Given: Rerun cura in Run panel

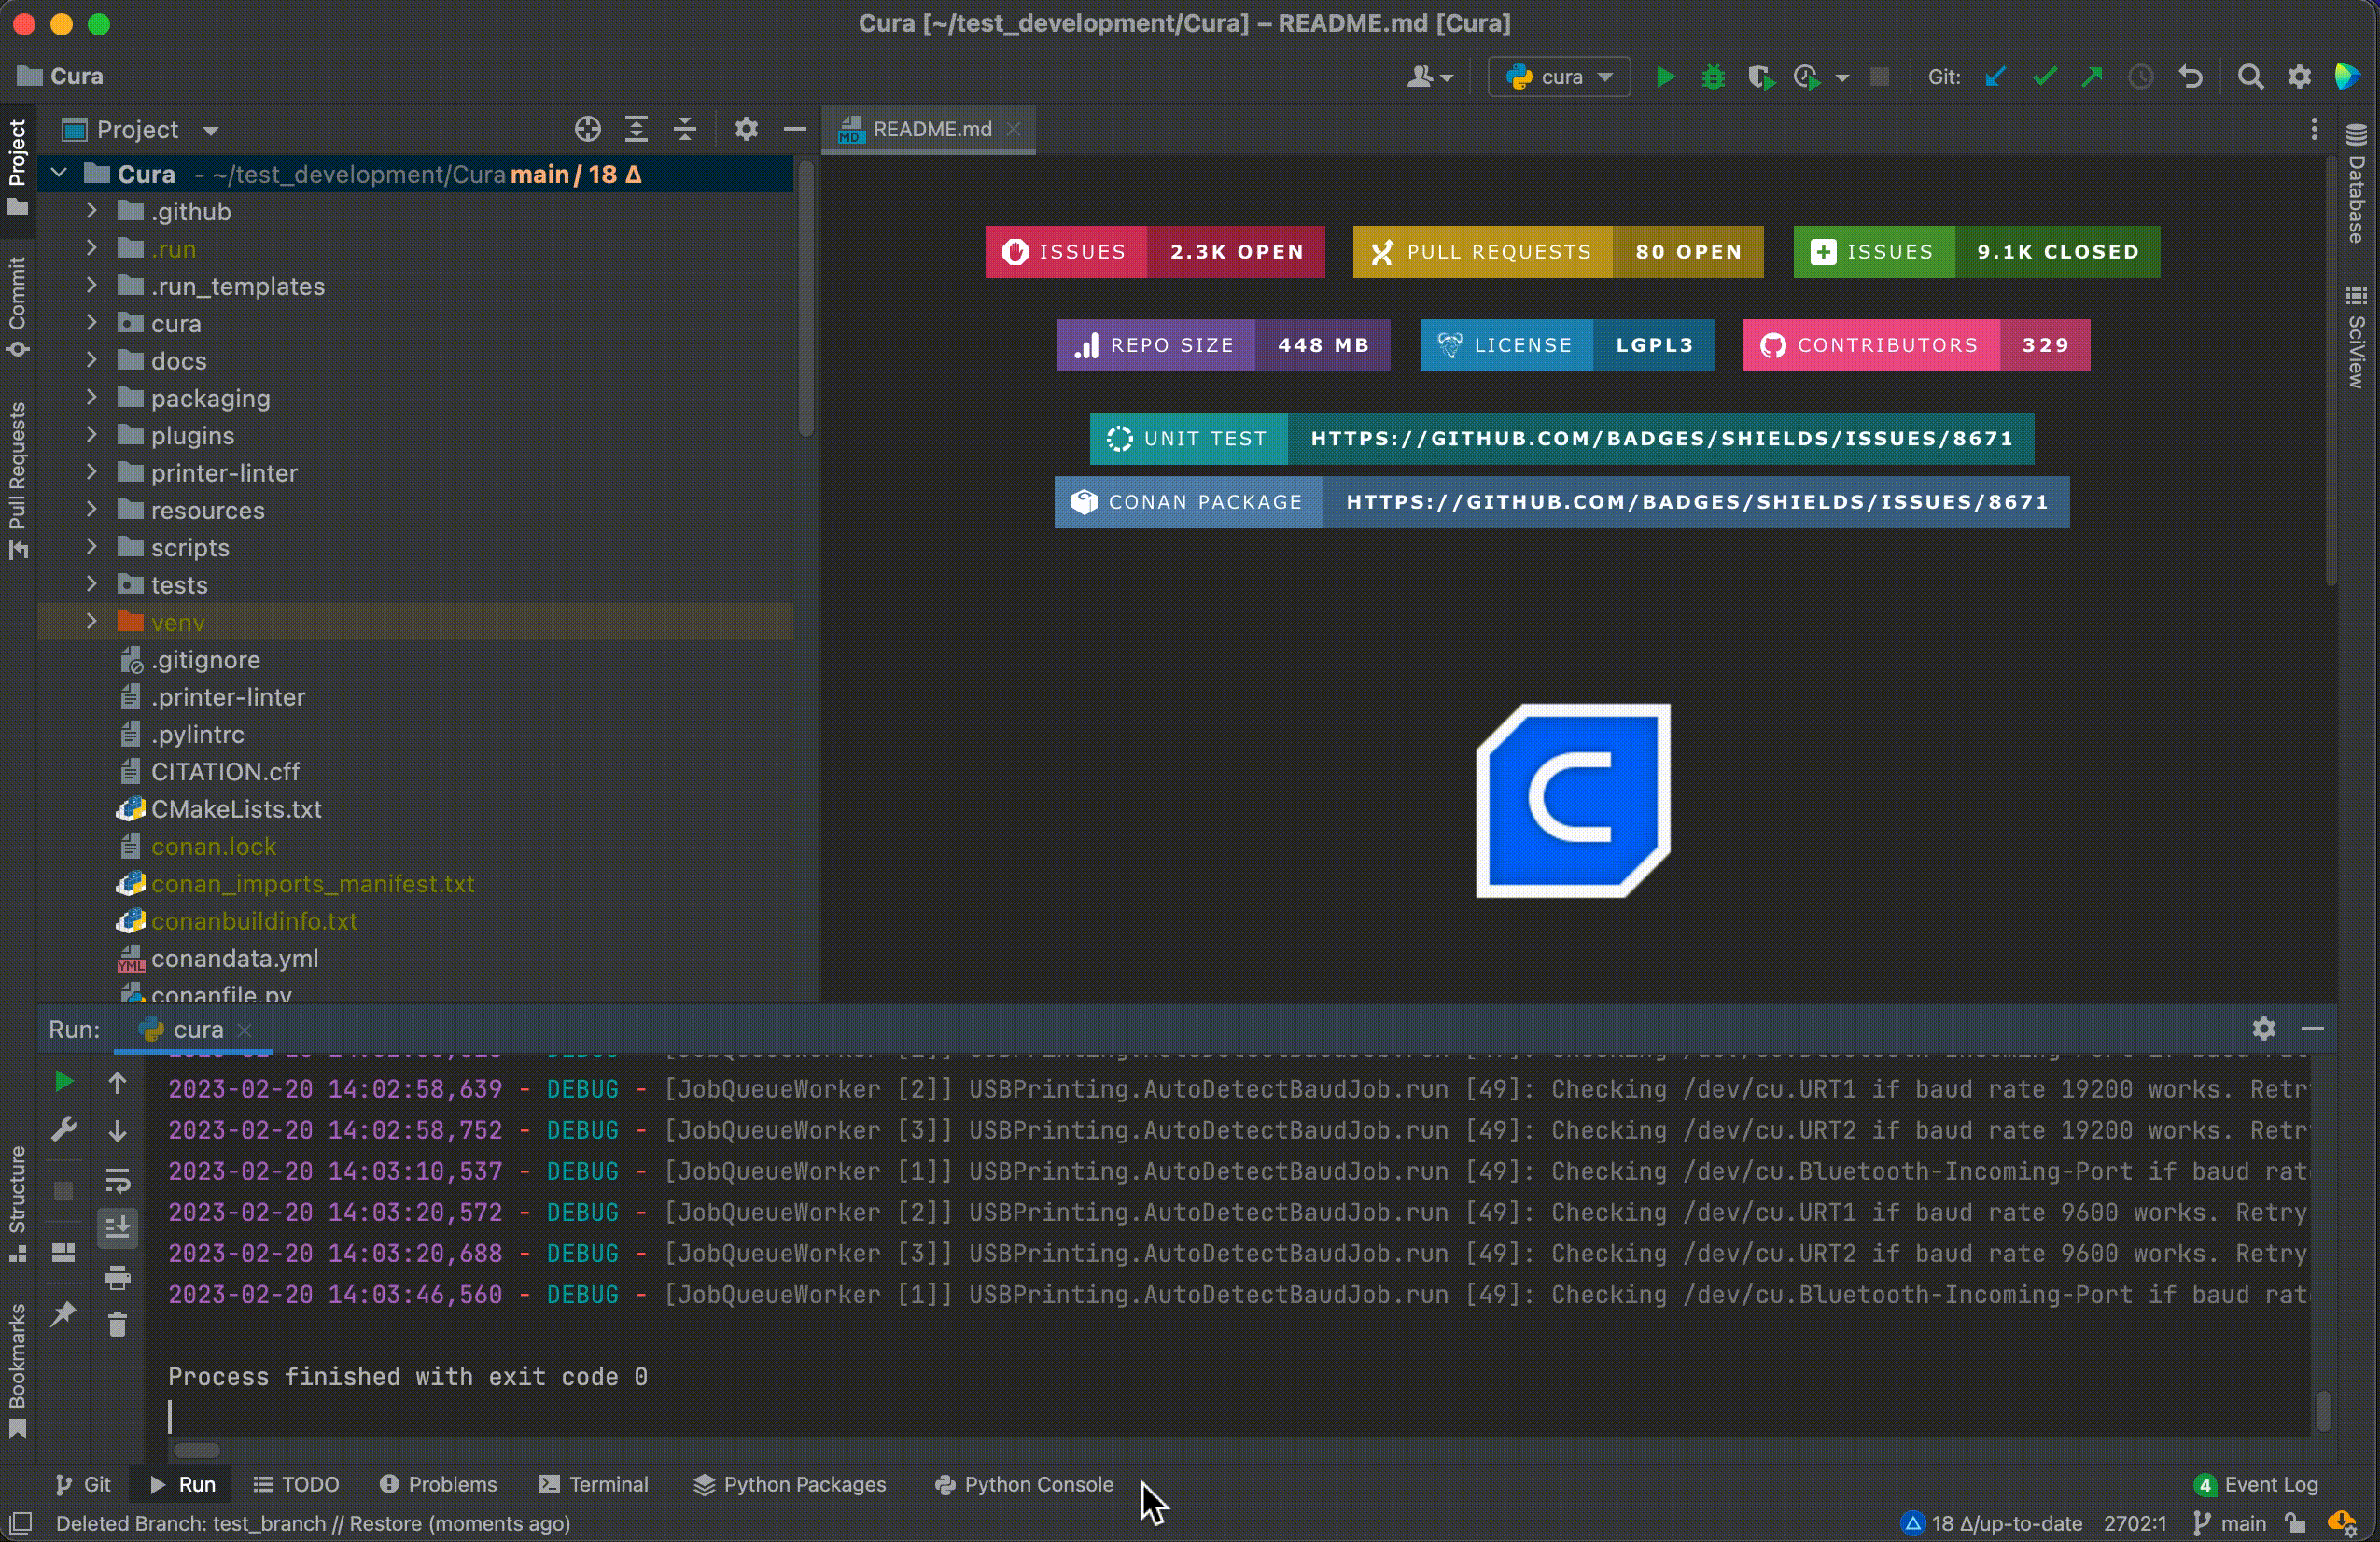Looking at the screenshot, I should pos(63,1082).
